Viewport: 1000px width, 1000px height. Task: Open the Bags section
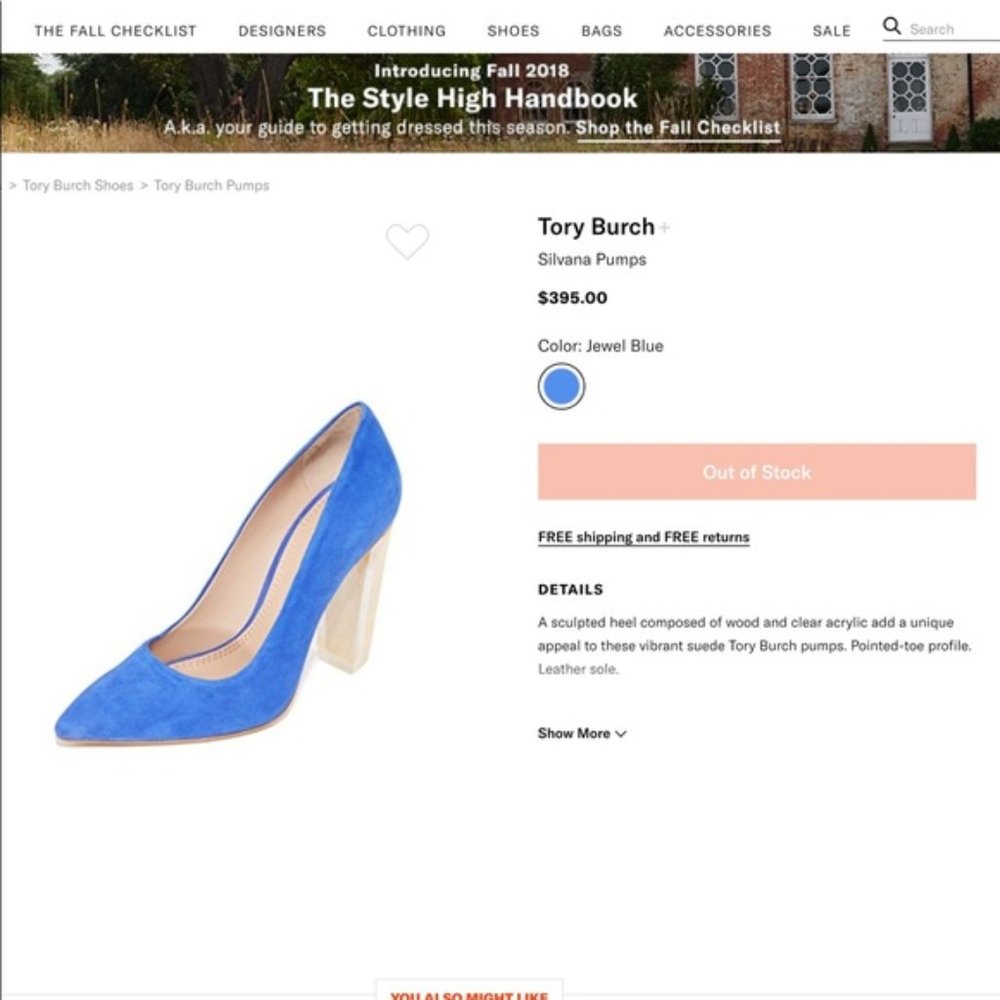point(601,31)
